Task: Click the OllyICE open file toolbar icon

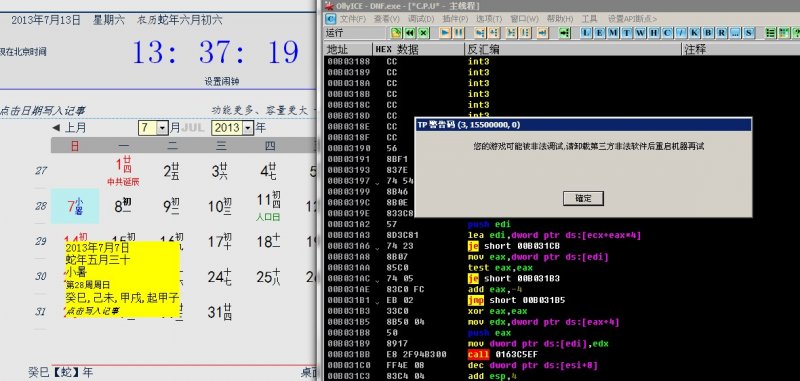Action: pos(396,33)
